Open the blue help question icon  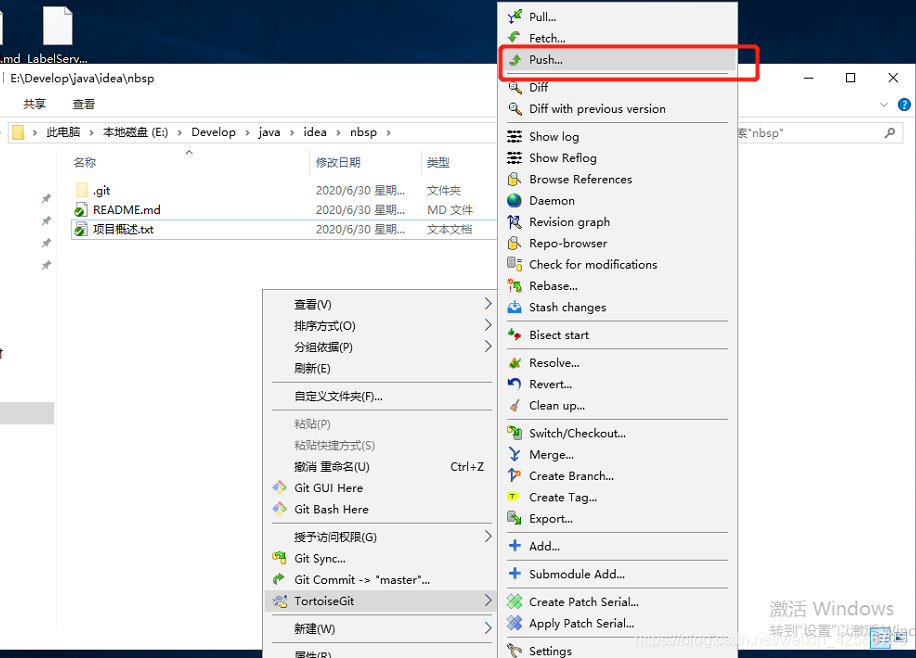(904, 105)
